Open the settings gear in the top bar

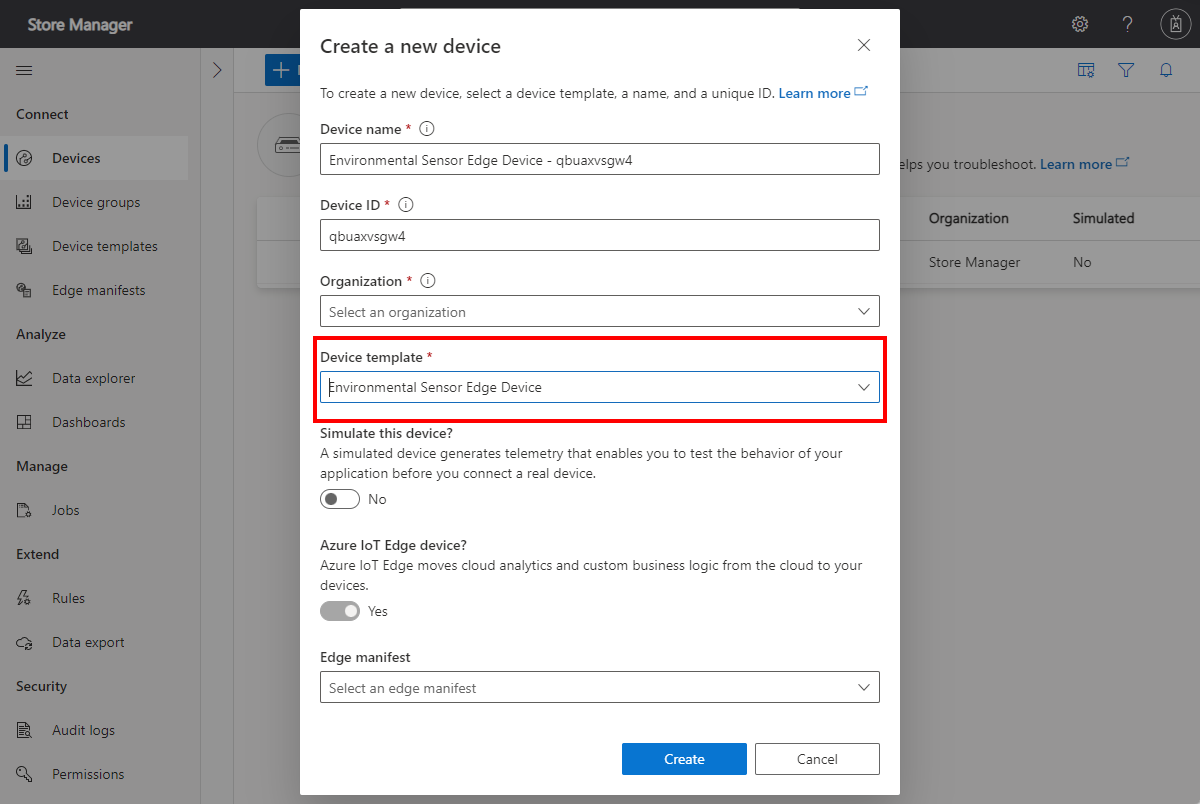pos(1079,23)
